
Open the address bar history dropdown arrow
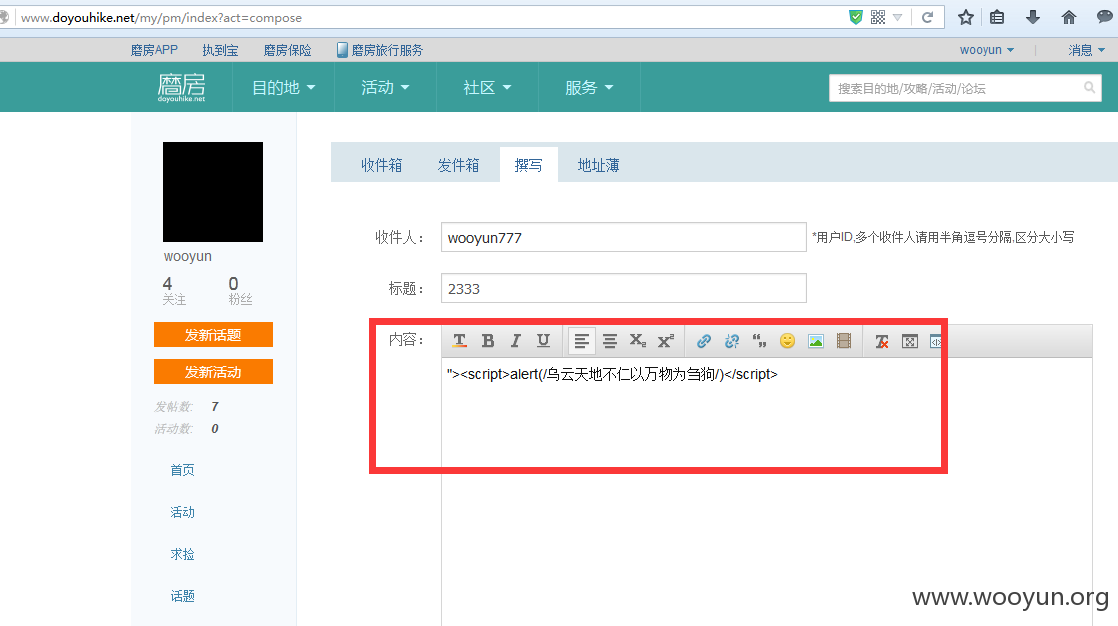click(x=898, y=17)
